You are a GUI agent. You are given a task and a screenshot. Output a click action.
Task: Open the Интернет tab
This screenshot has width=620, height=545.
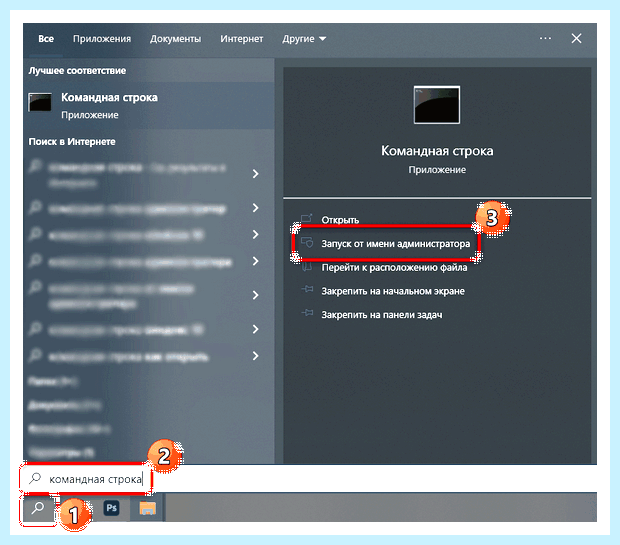point(242,39)
